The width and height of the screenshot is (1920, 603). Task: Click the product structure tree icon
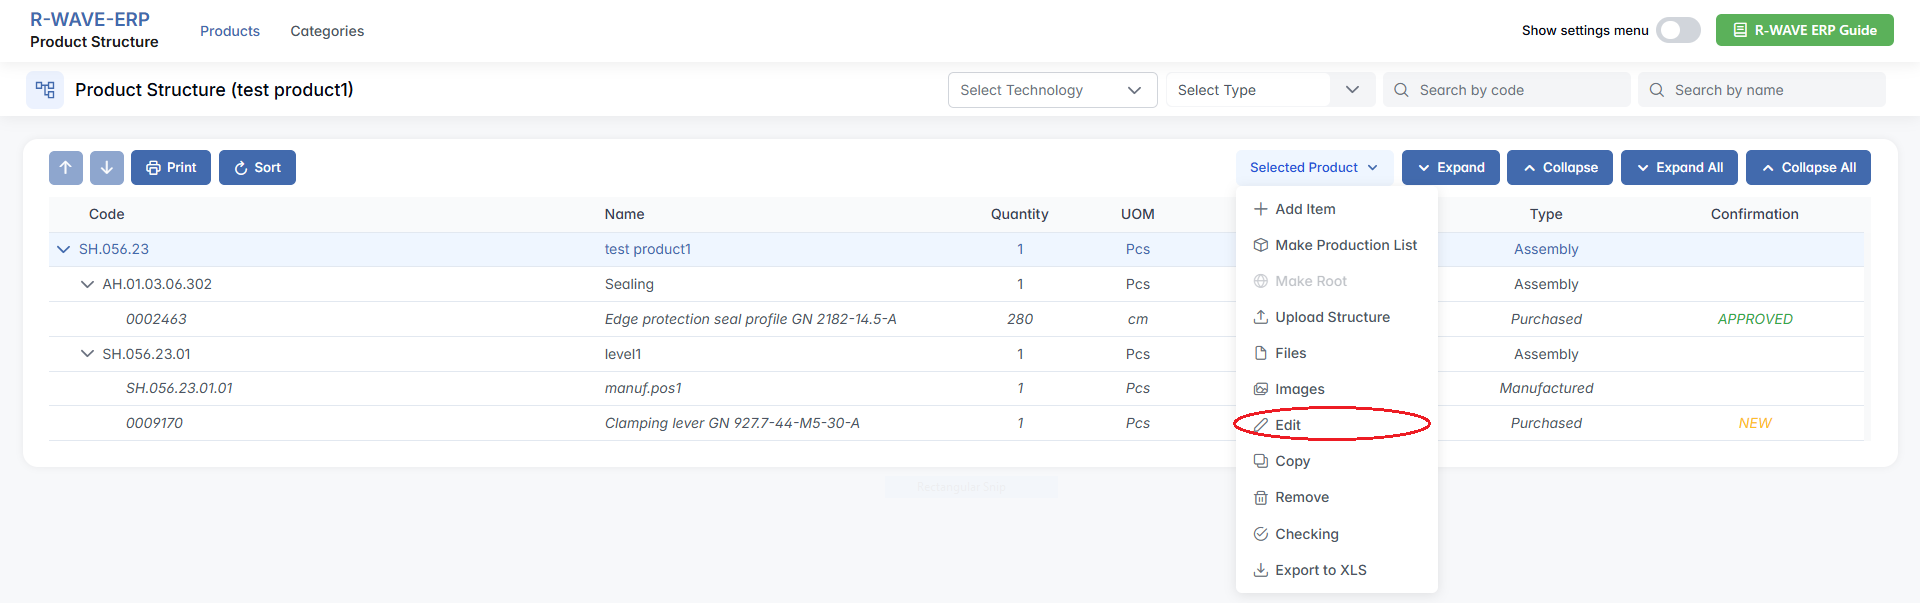[x=45, y=90]
